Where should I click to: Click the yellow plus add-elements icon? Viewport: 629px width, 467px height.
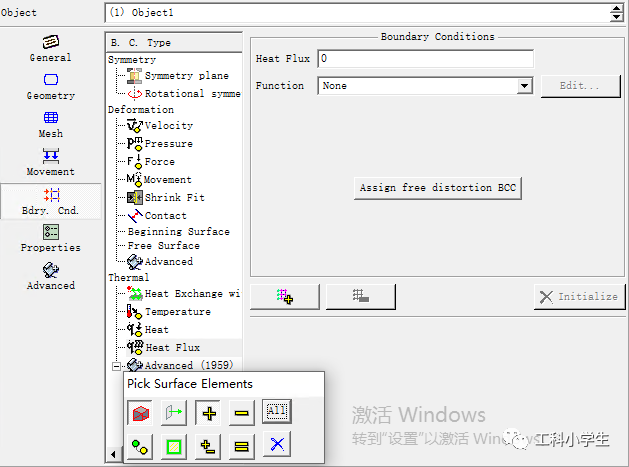[x=208, y=412]
